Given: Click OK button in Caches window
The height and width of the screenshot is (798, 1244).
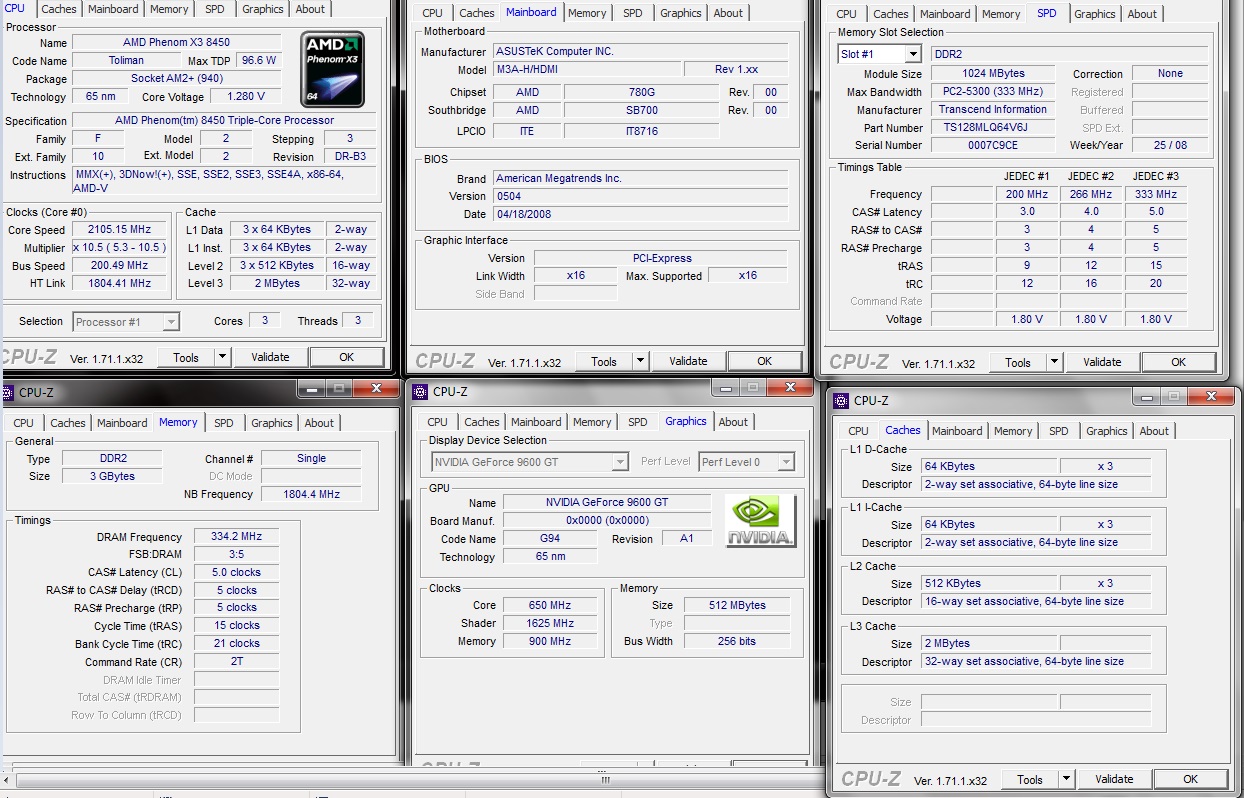Looking at the screenshot, I should (1190, 779).
